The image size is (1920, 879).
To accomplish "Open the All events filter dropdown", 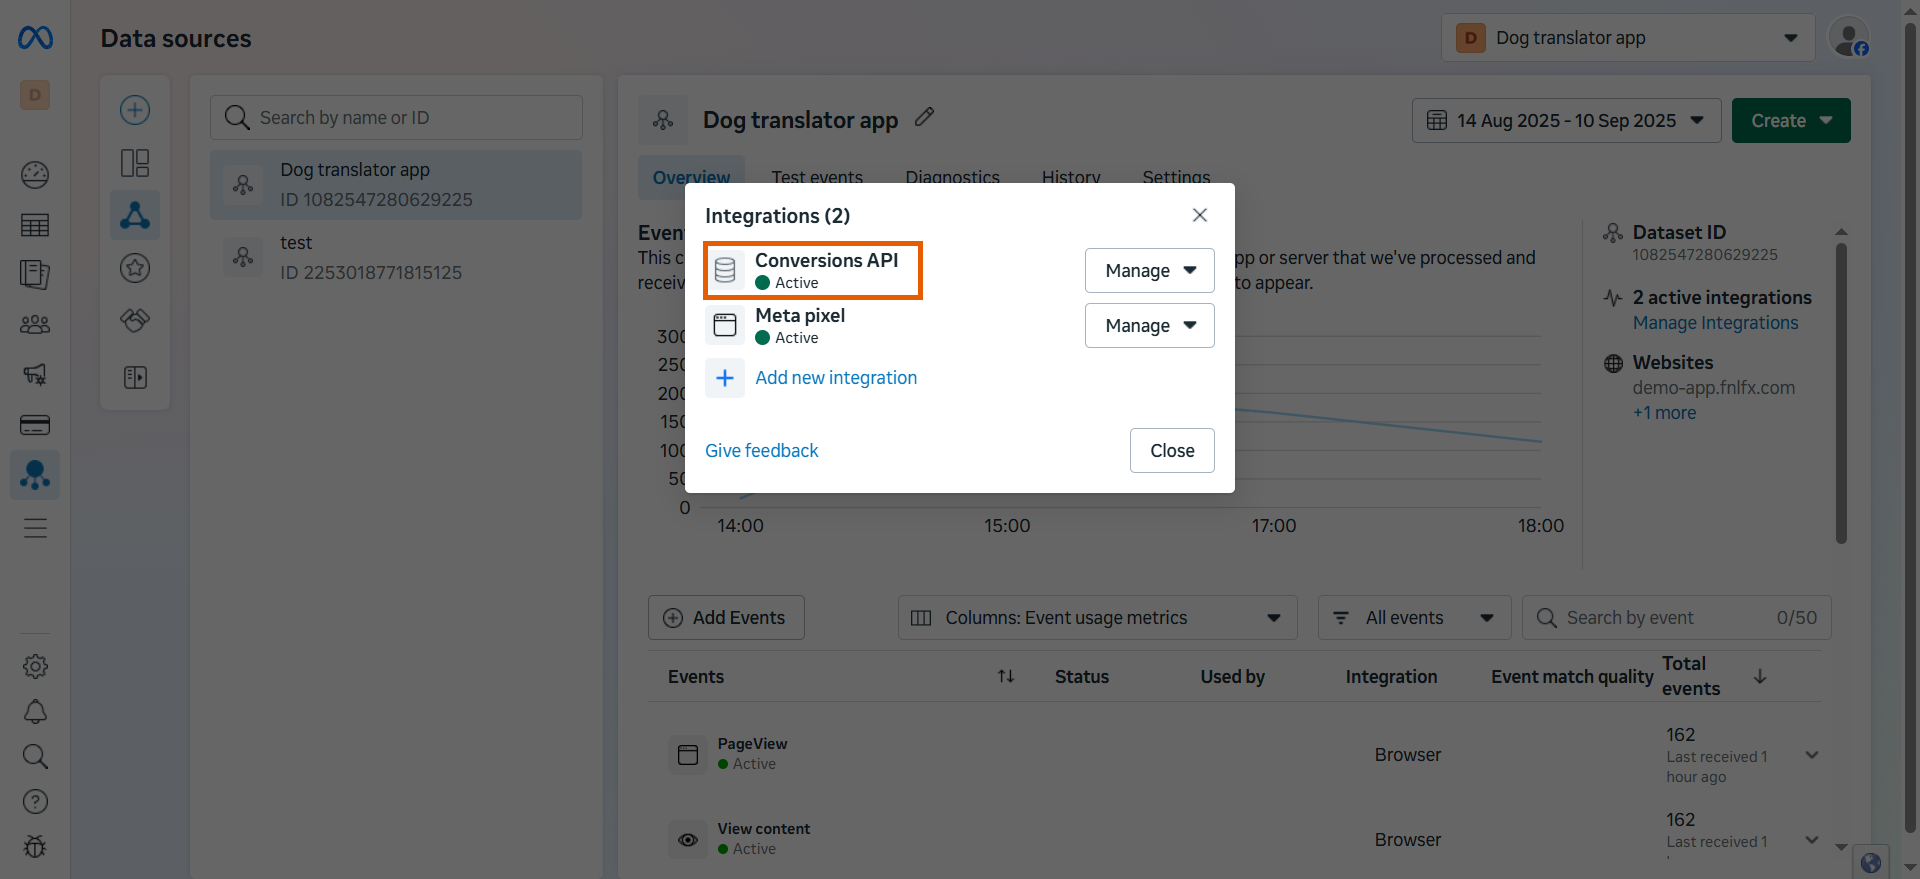I will 1415,618.
